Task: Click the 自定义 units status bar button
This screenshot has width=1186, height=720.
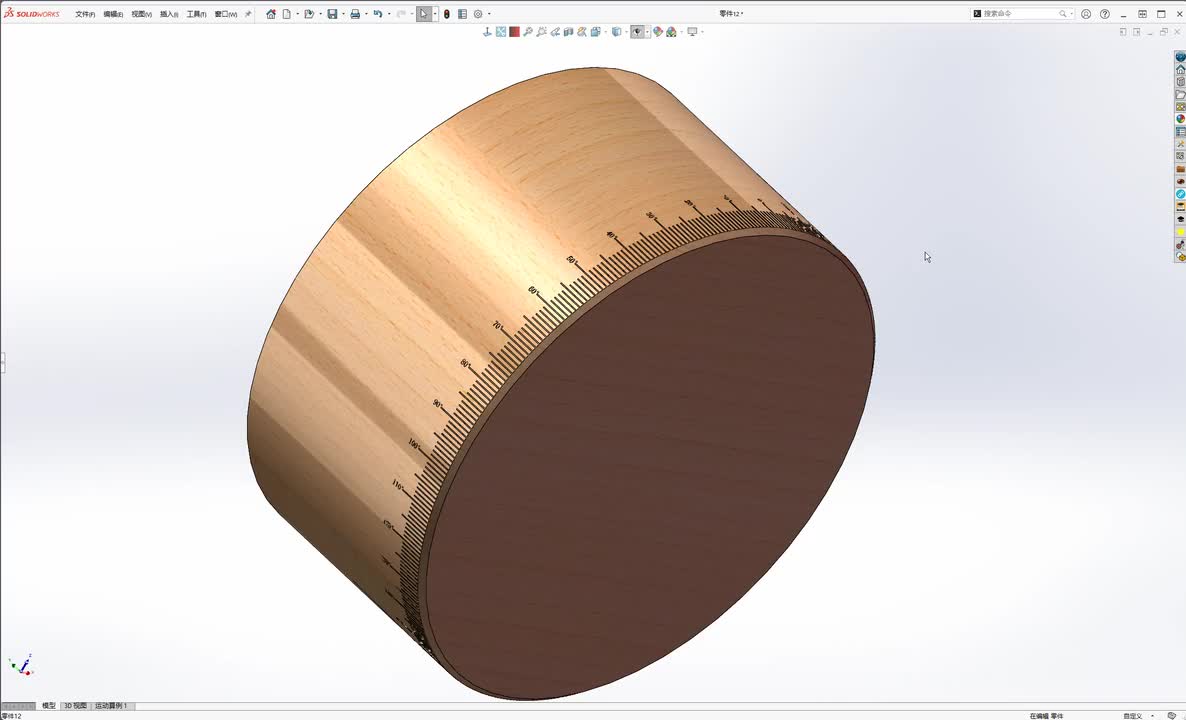Action: pyautogui.click(x=1132, y=715)
